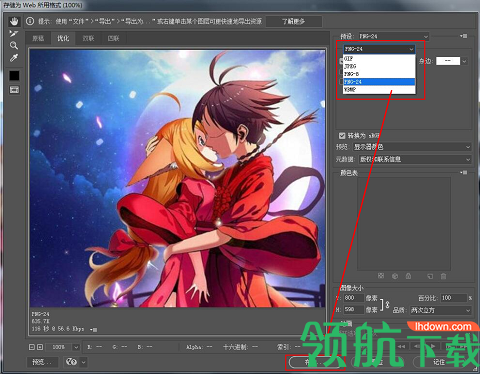Select the Zoom tool
Screen dimensions: 480x374
coord(14,45)
